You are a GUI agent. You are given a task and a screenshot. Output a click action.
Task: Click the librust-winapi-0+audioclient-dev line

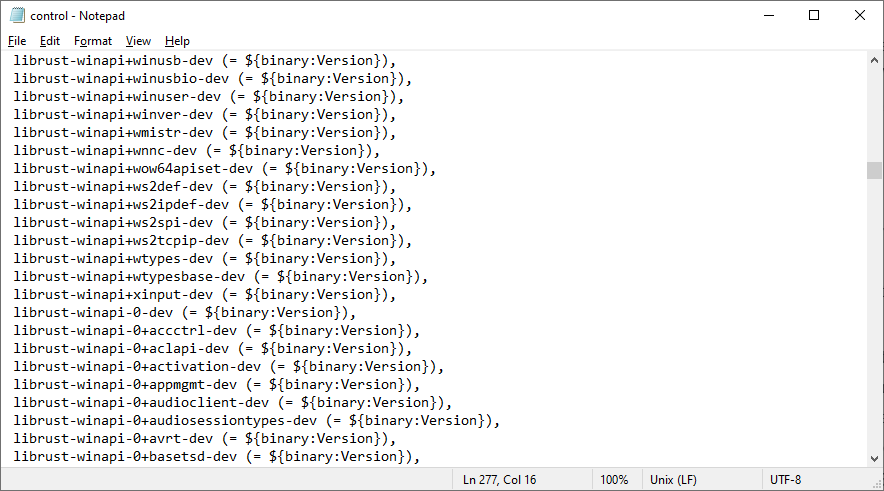tap(233, 403)
